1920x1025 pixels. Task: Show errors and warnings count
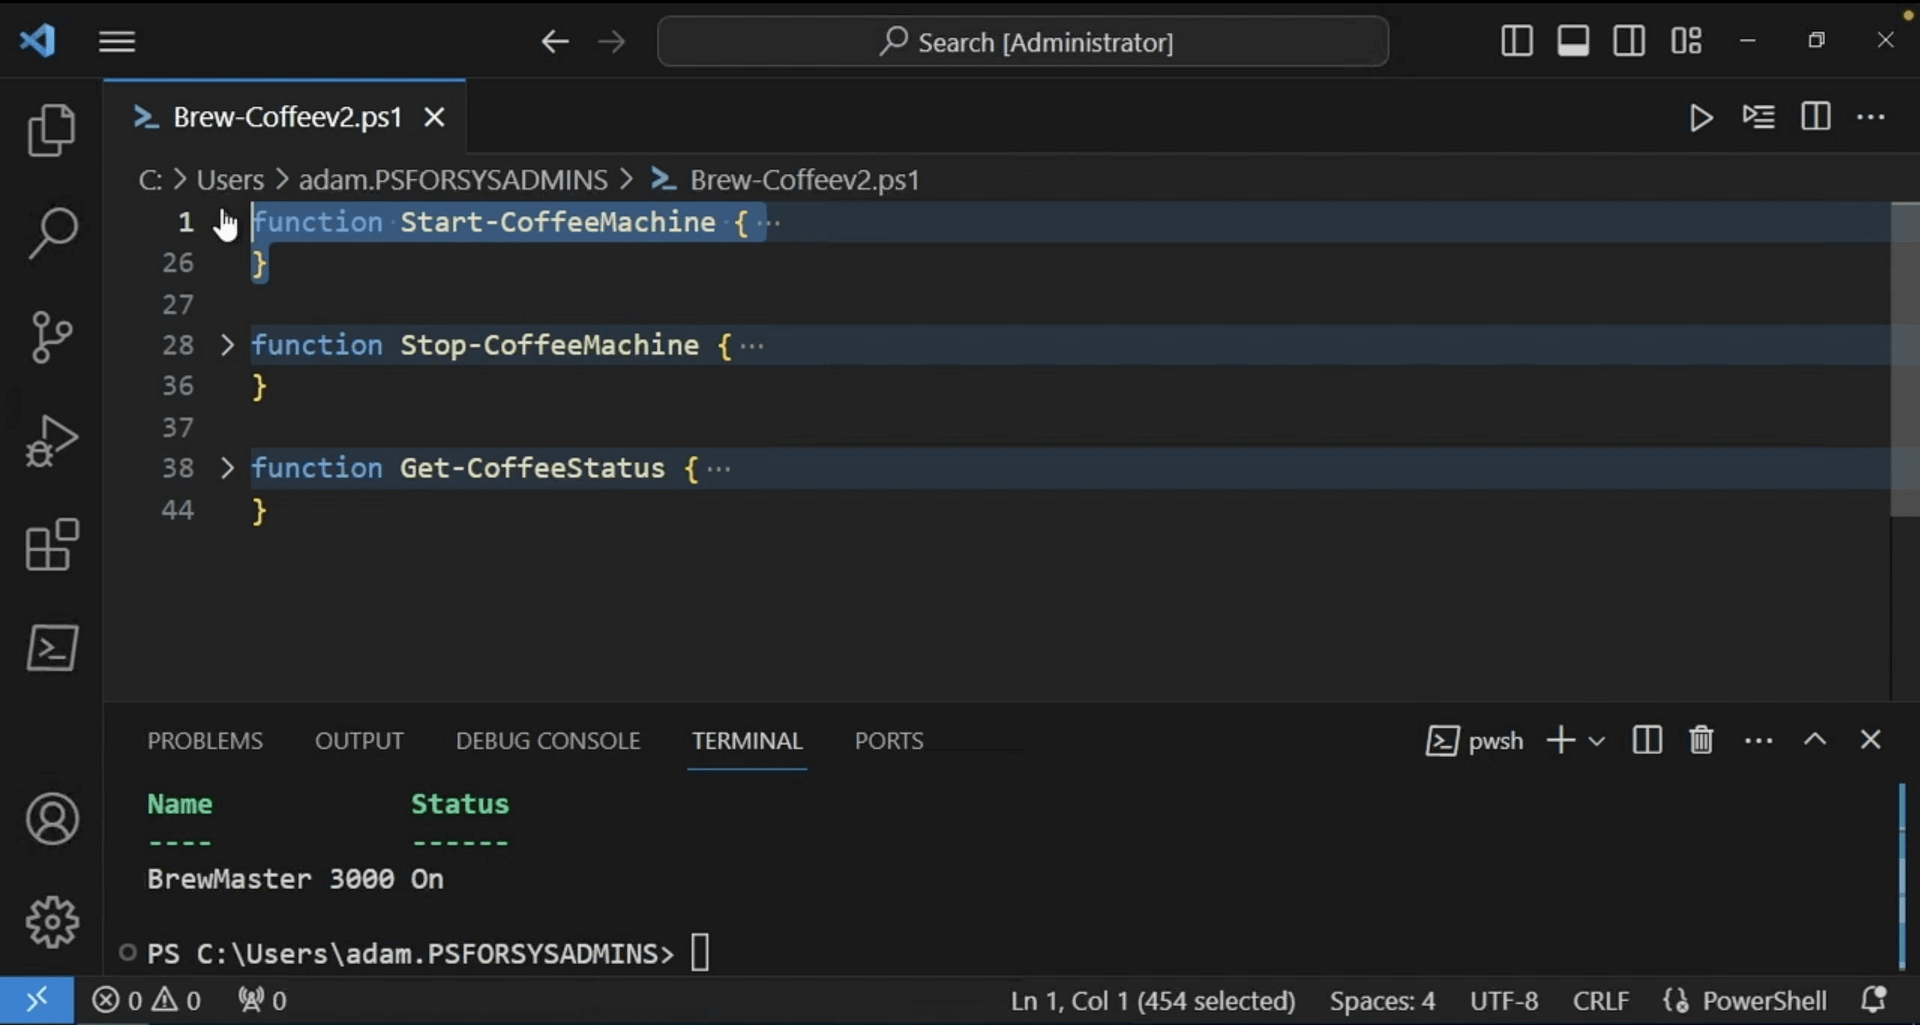click(147, 1000)
